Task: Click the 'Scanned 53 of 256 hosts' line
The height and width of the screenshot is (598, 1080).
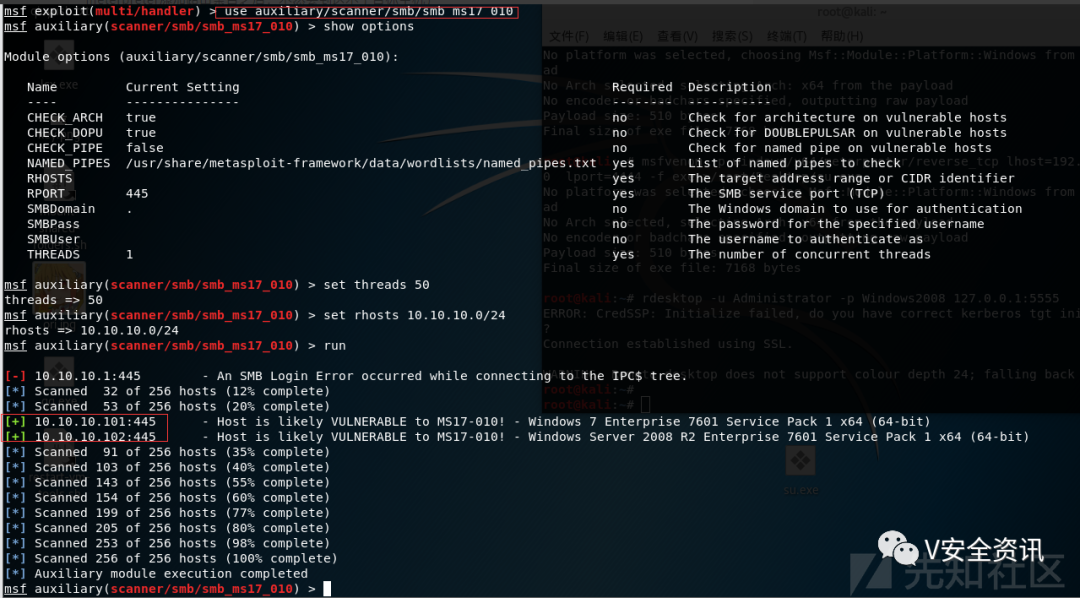Action: pos(167,406)
